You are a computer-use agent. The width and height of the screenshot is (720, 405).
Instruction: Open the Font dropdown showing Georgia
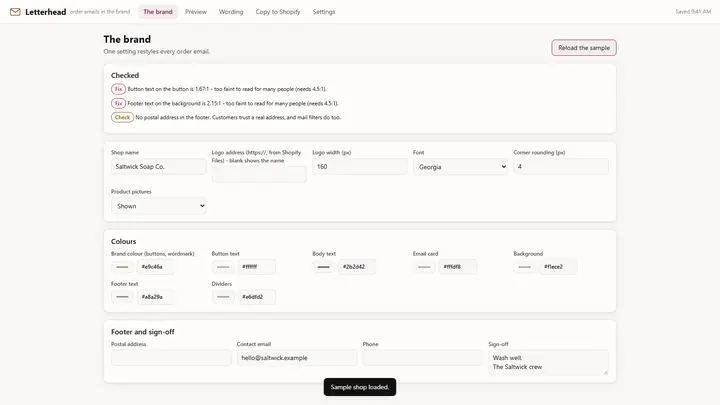point(461,167)
